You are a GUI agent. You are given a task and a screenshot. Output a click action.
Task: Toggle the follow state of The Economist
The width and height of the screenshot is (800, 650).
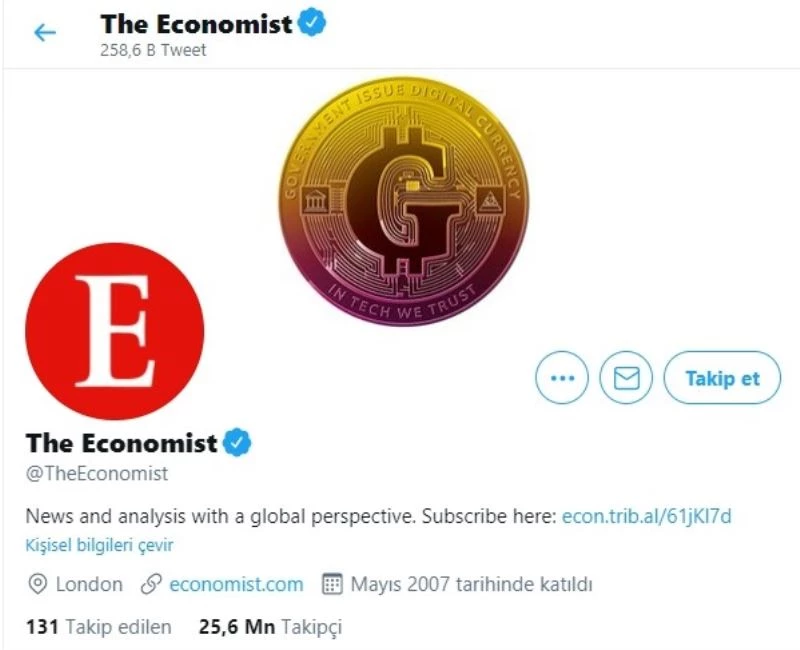[x=722, y=377]
